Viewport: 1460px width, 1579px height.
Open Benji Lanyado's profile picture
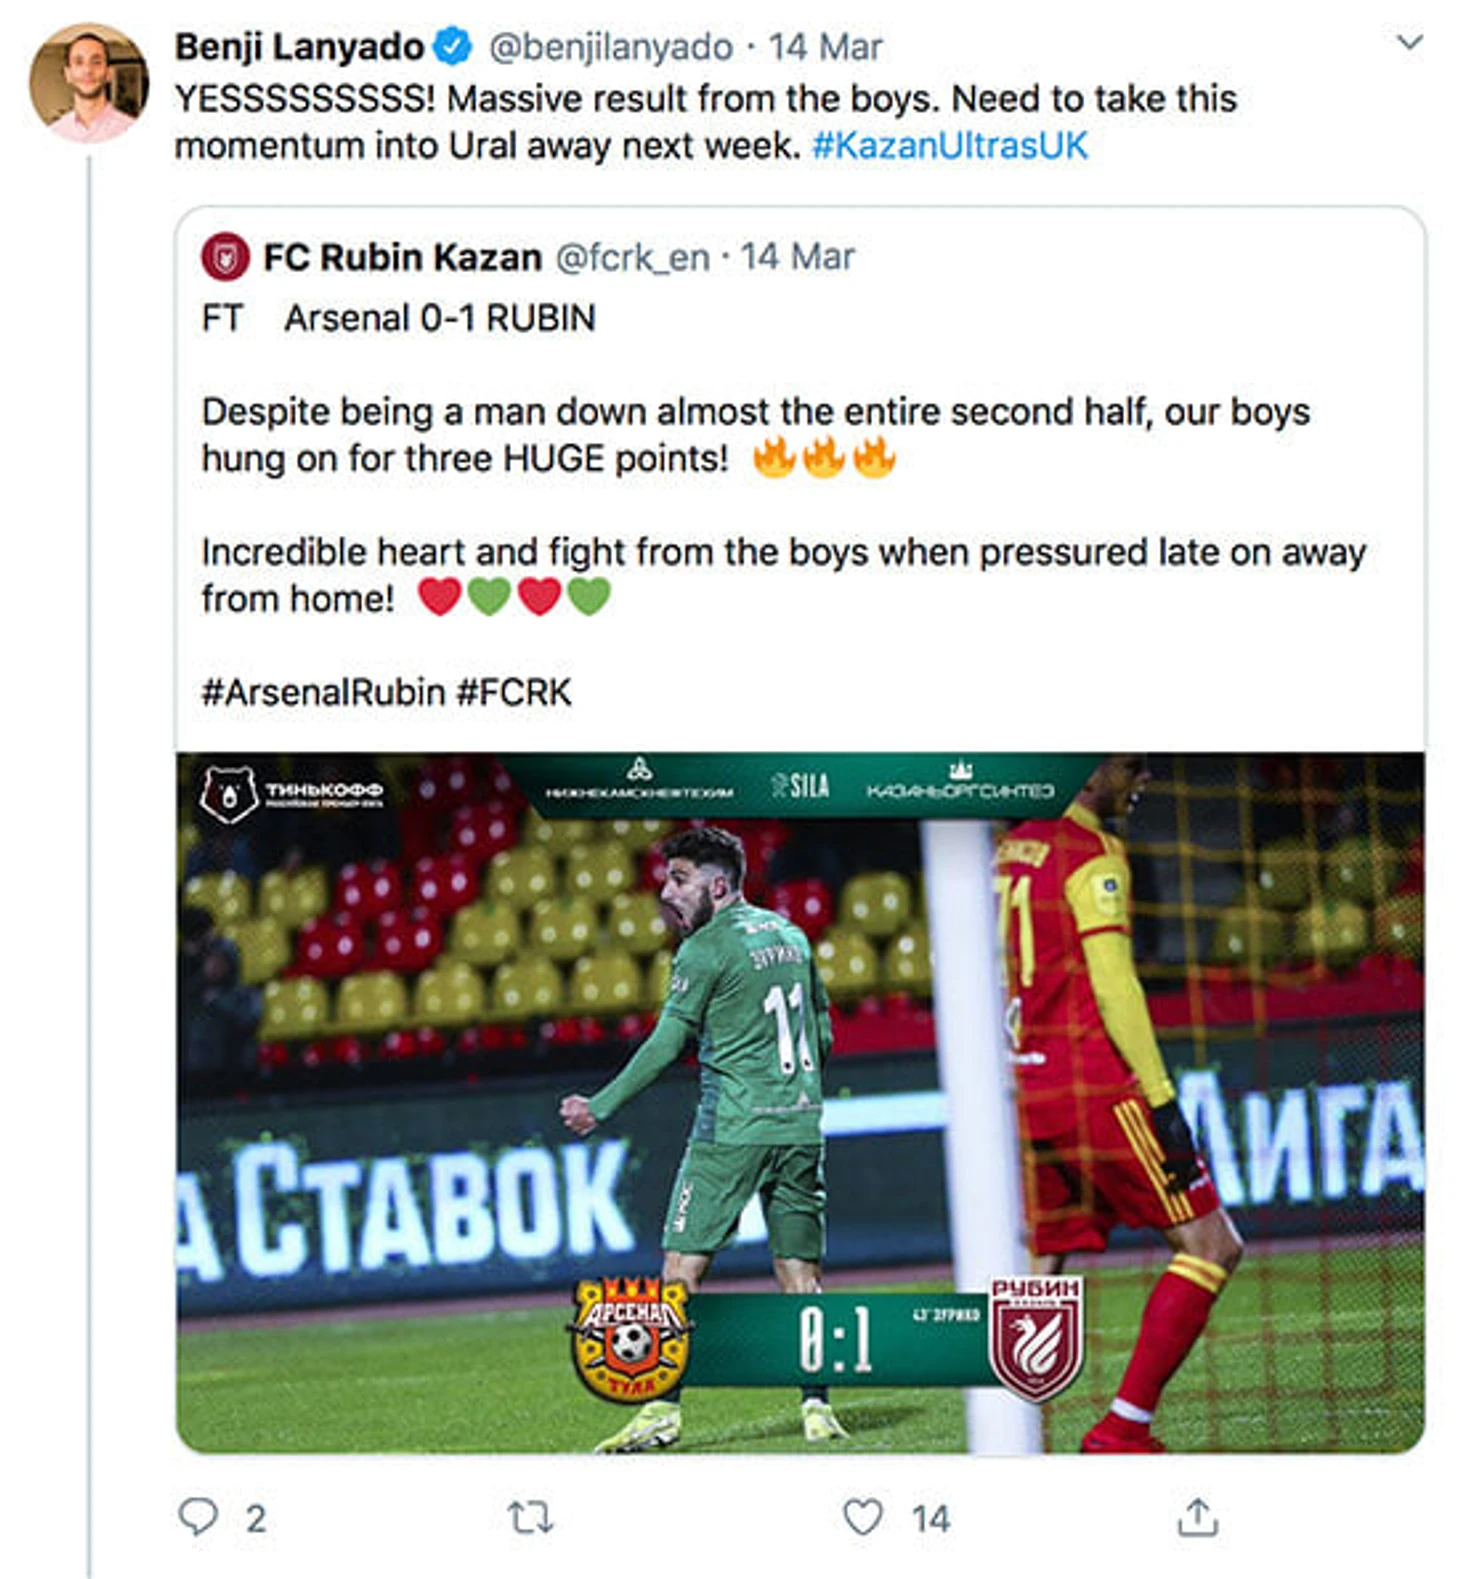[x=89, y=83]
